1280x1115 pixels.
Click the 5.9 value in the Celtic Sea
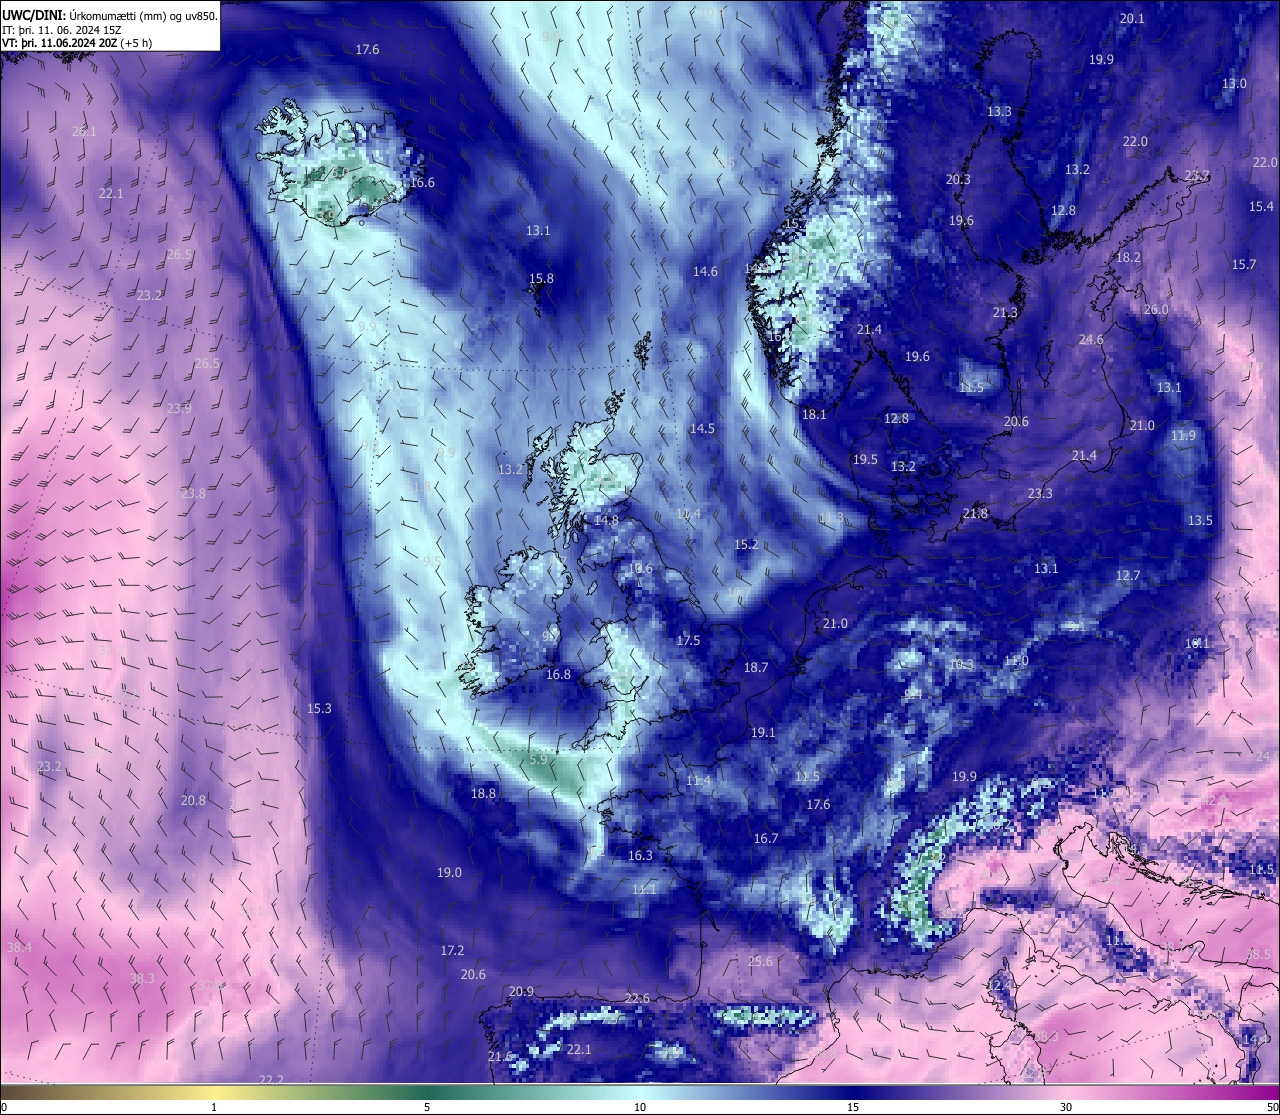coord(538,760)
